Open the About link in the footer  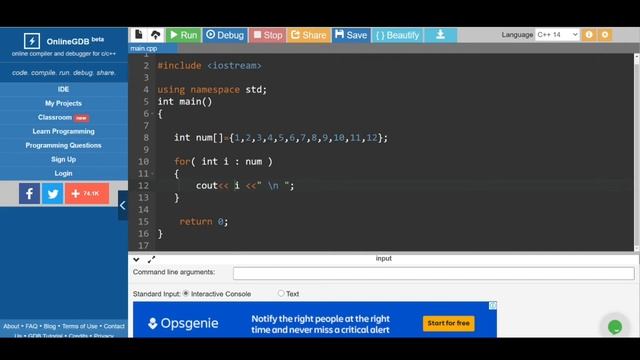11,326
